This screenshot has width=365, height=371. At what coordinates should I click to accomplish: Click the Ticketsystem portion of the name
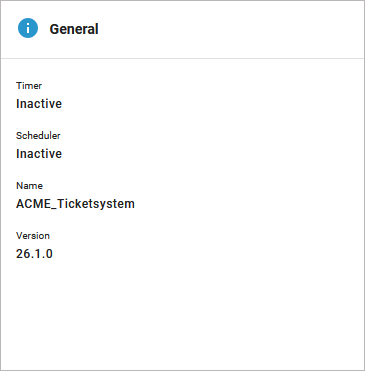(96, 204)
